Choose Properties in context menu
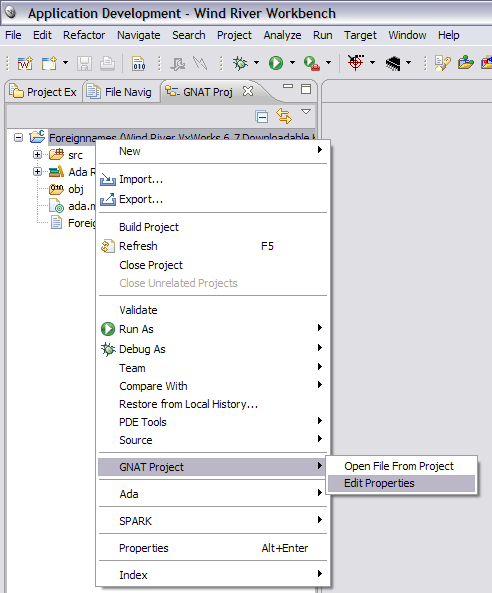Image resolution: width=492 pixels, height=593 pixels. point(213,548)
